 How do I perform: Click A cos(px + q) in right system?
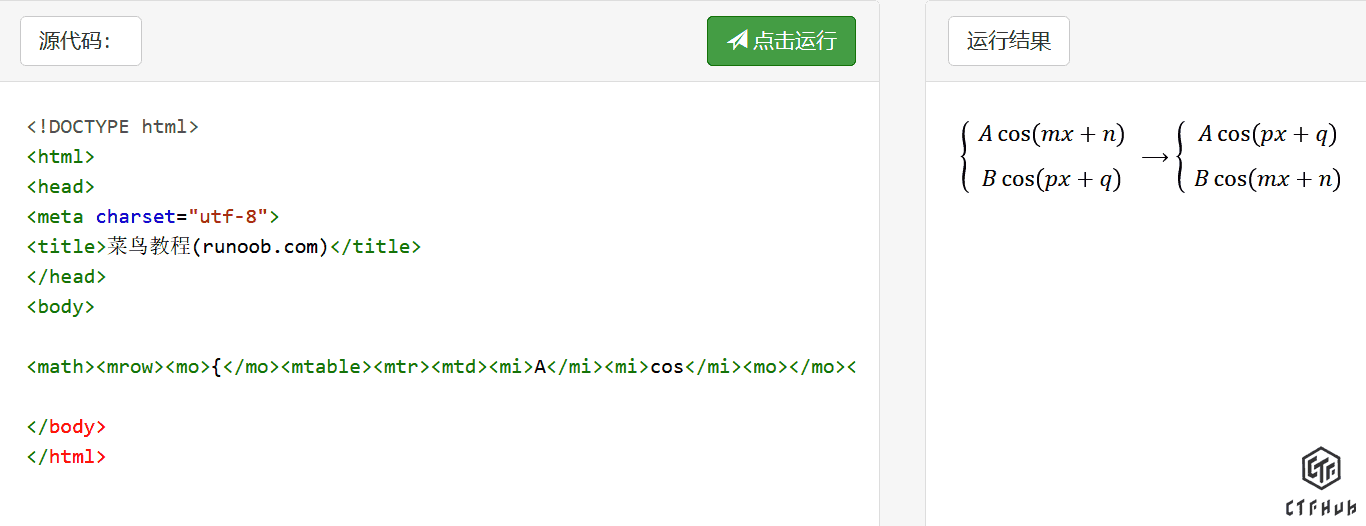[1267, 134]
